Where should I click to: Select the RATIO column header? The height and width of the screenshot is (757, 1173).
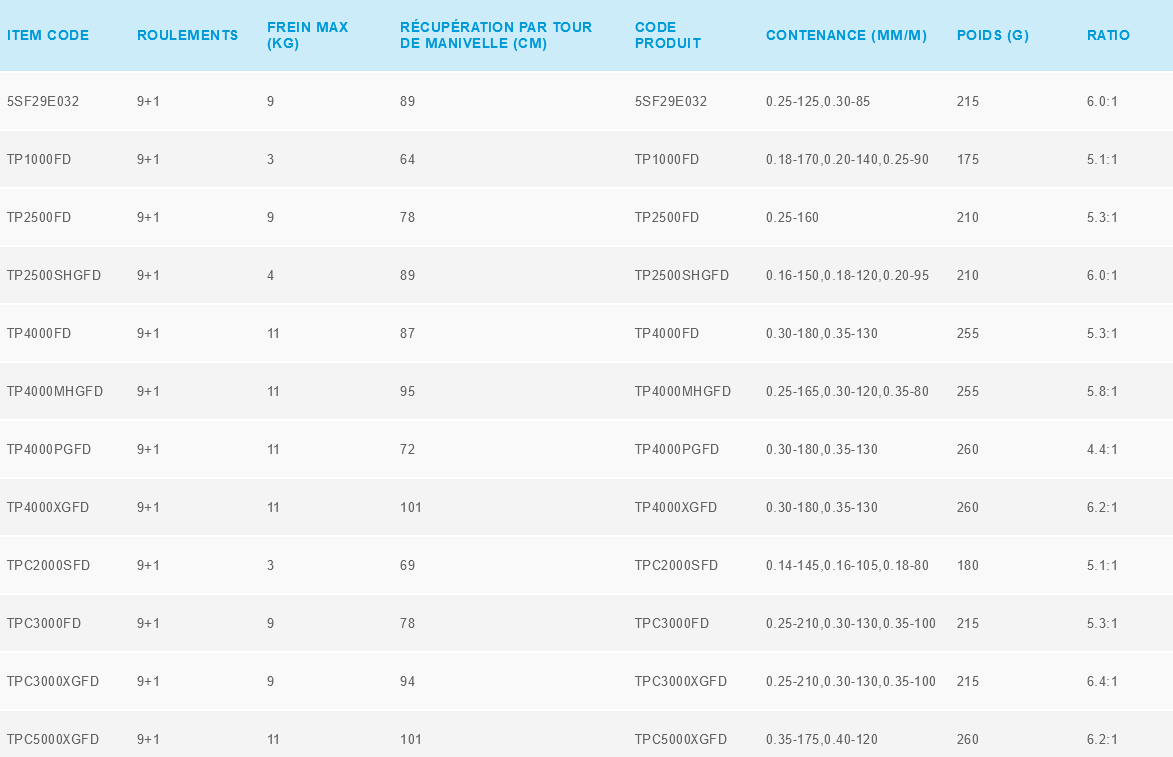click(1108, 35)
